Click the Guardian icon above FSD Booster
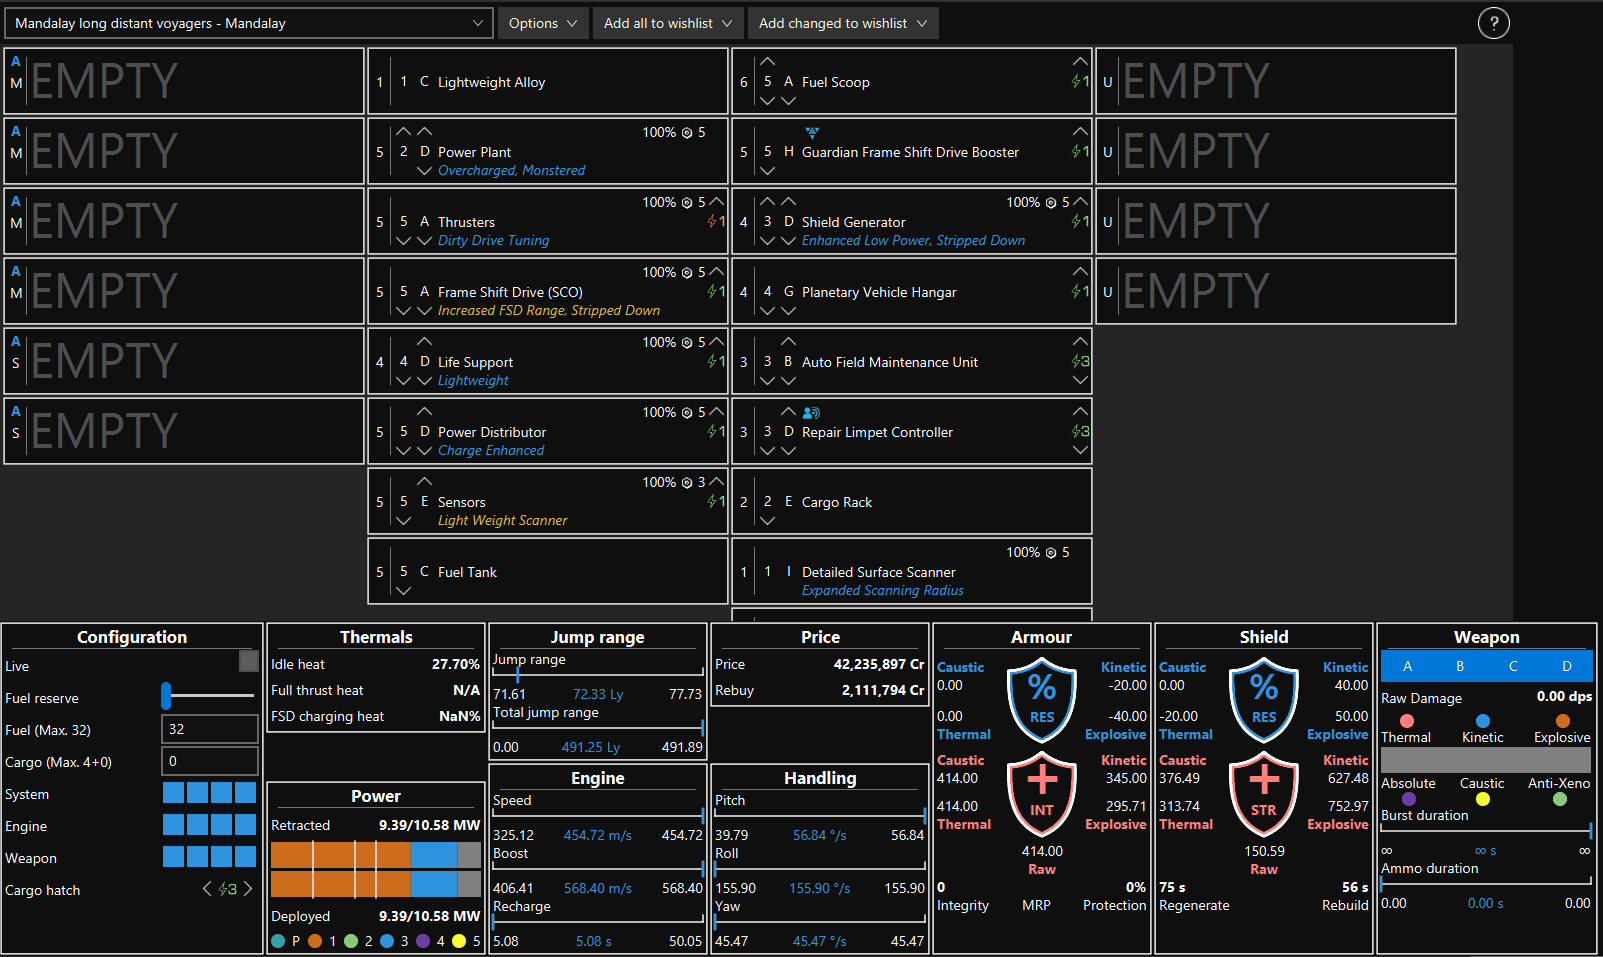This screenshot has height=957, width=1603. click(812, 132)
